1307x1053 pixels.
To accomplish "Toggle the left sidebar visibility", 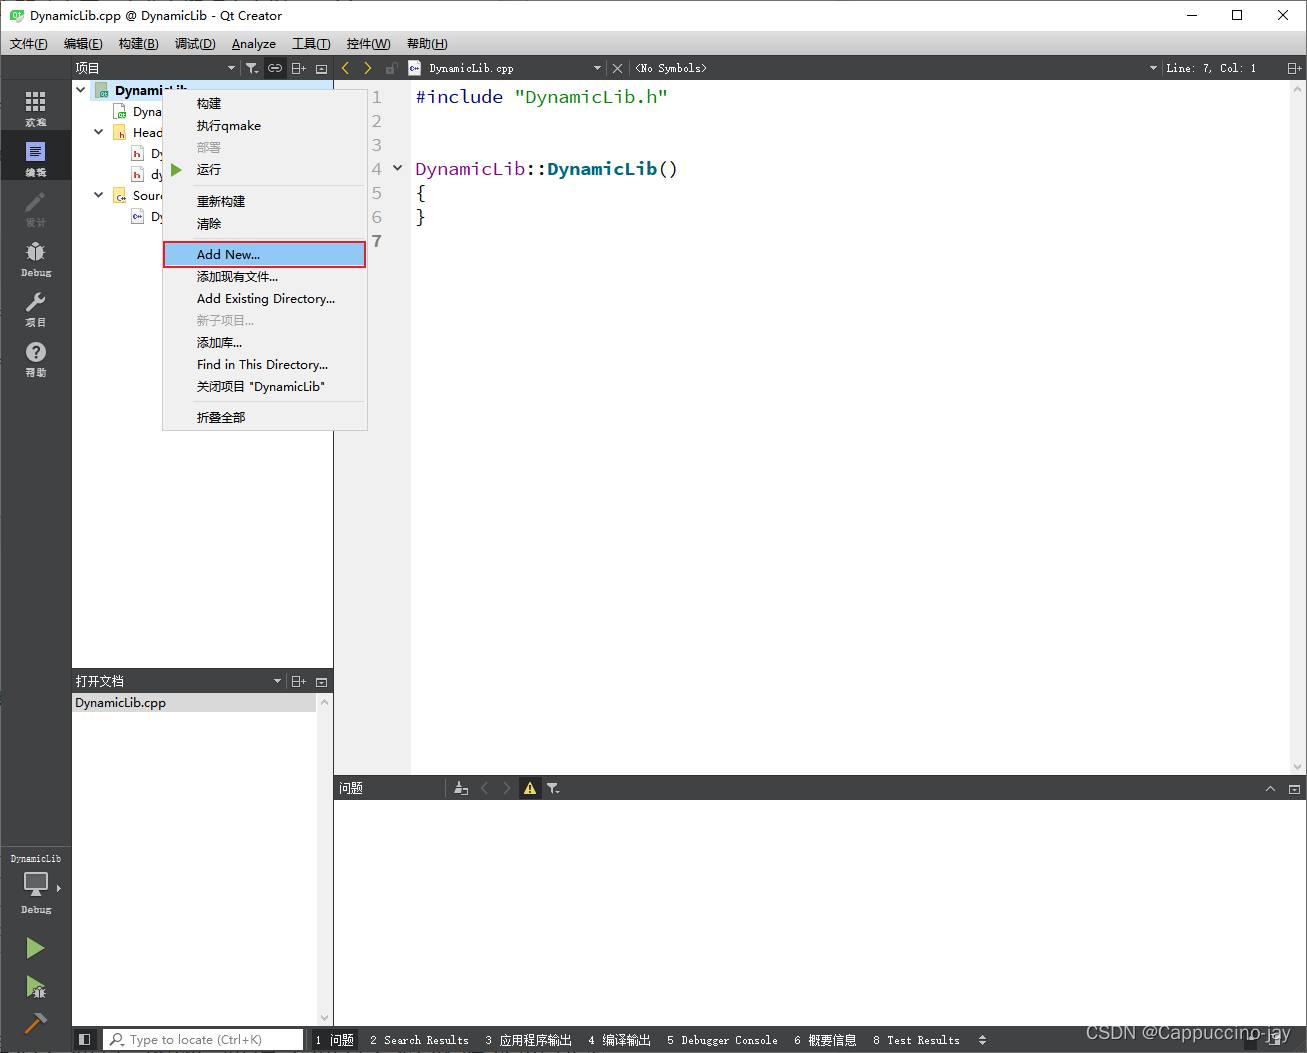I will pos(84,1040).
